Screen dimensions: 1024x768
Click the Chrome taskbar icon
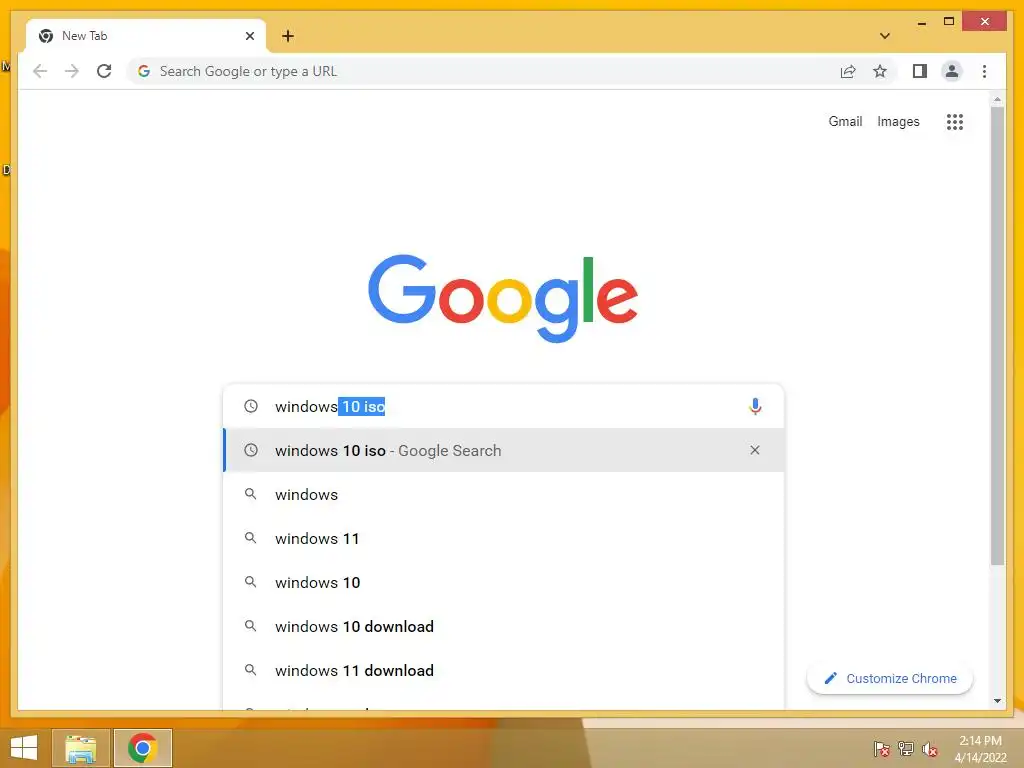coord(143,748)
